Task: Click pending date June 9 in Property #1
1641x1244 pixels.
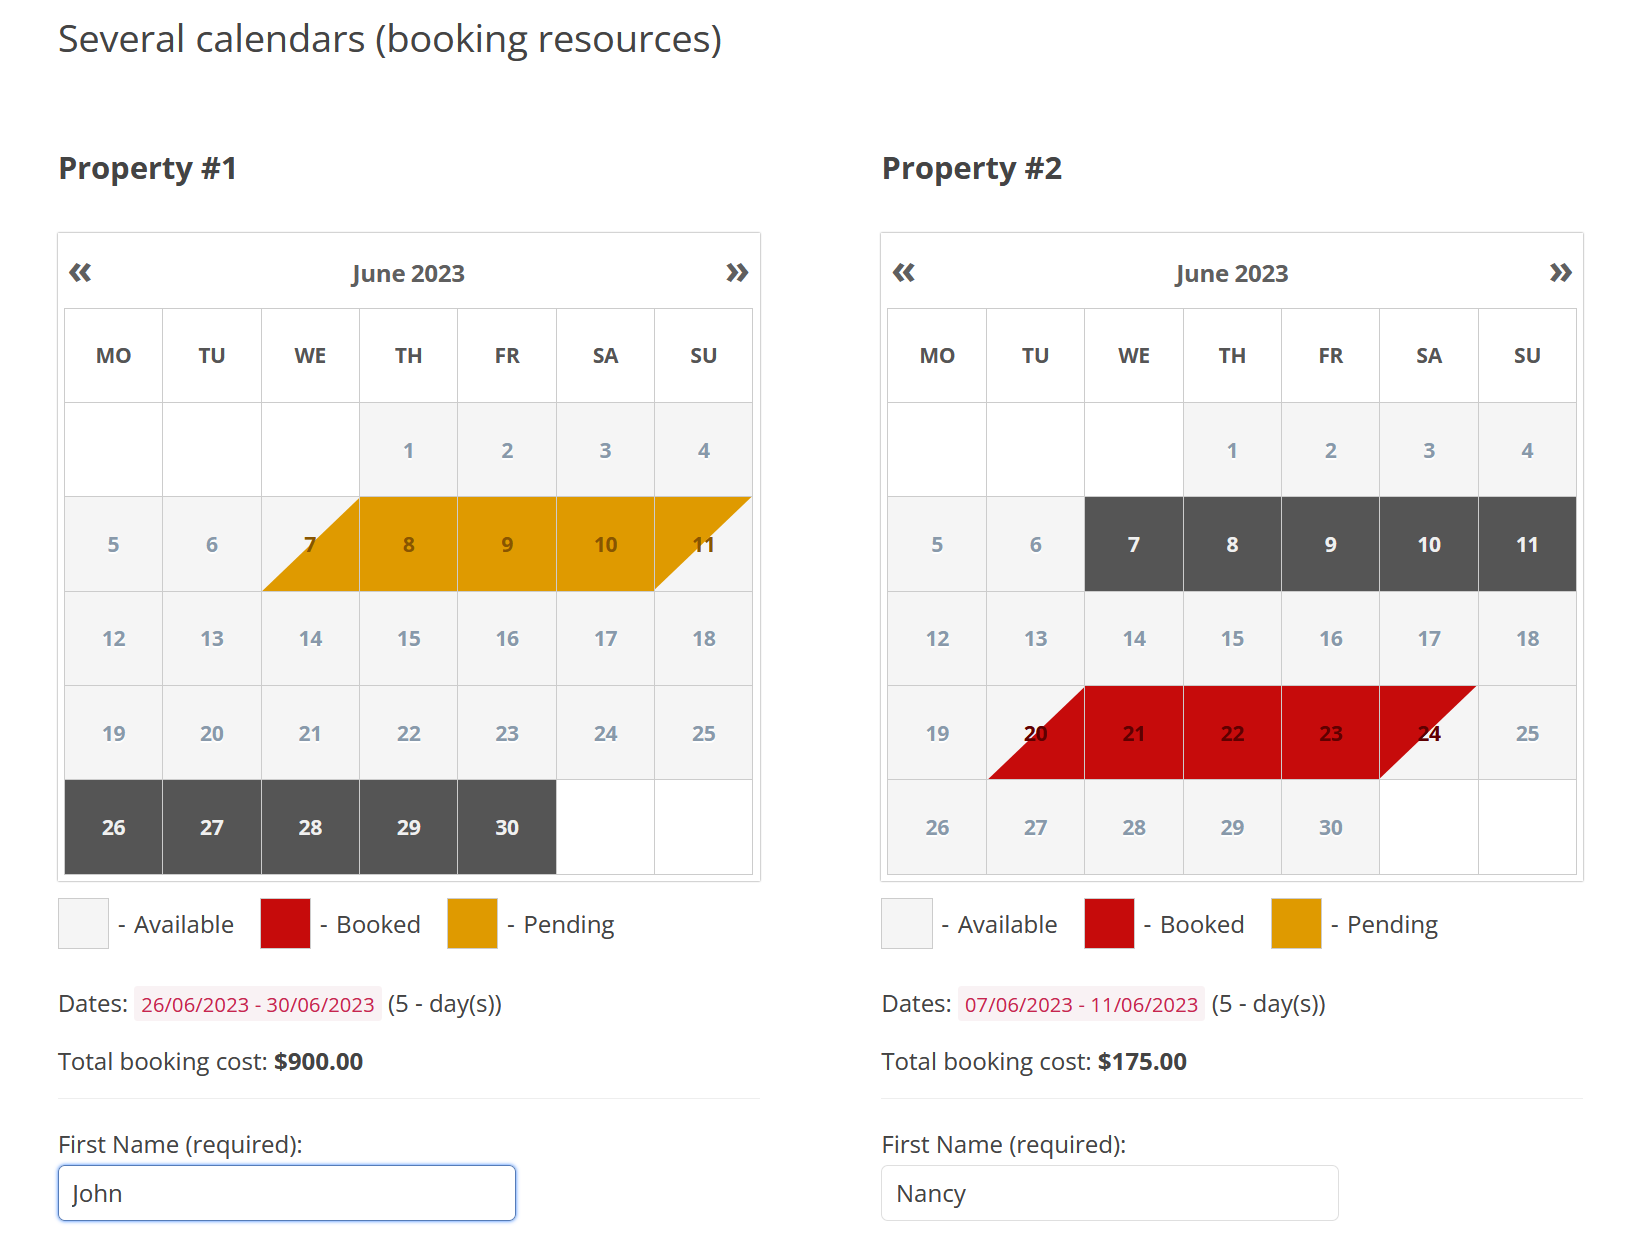Action: (x=507, y=545)
